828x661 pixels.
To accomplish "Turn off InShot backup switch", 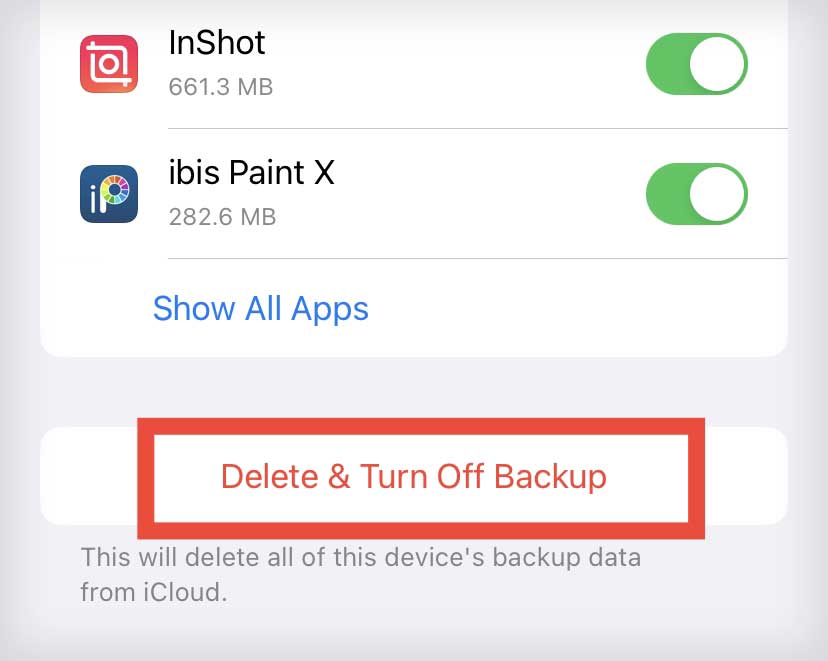I will point(697,64).
